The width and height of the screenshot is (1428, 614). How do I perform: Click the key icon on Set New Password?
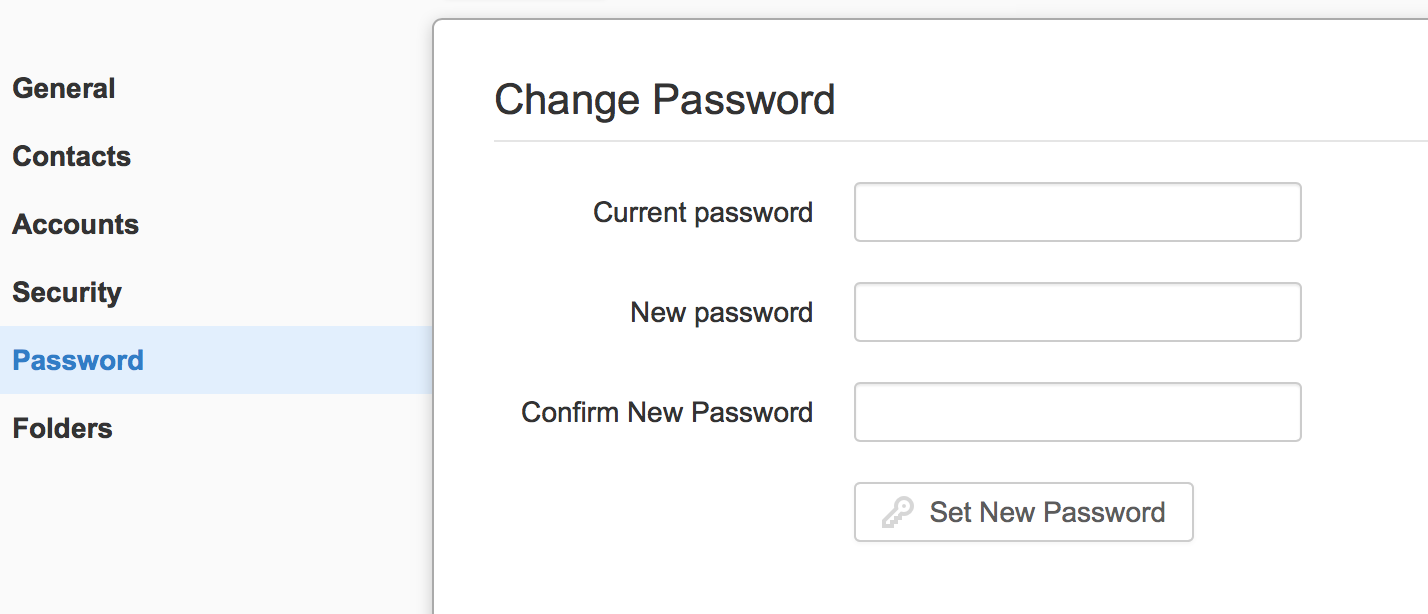coord(897,513)
